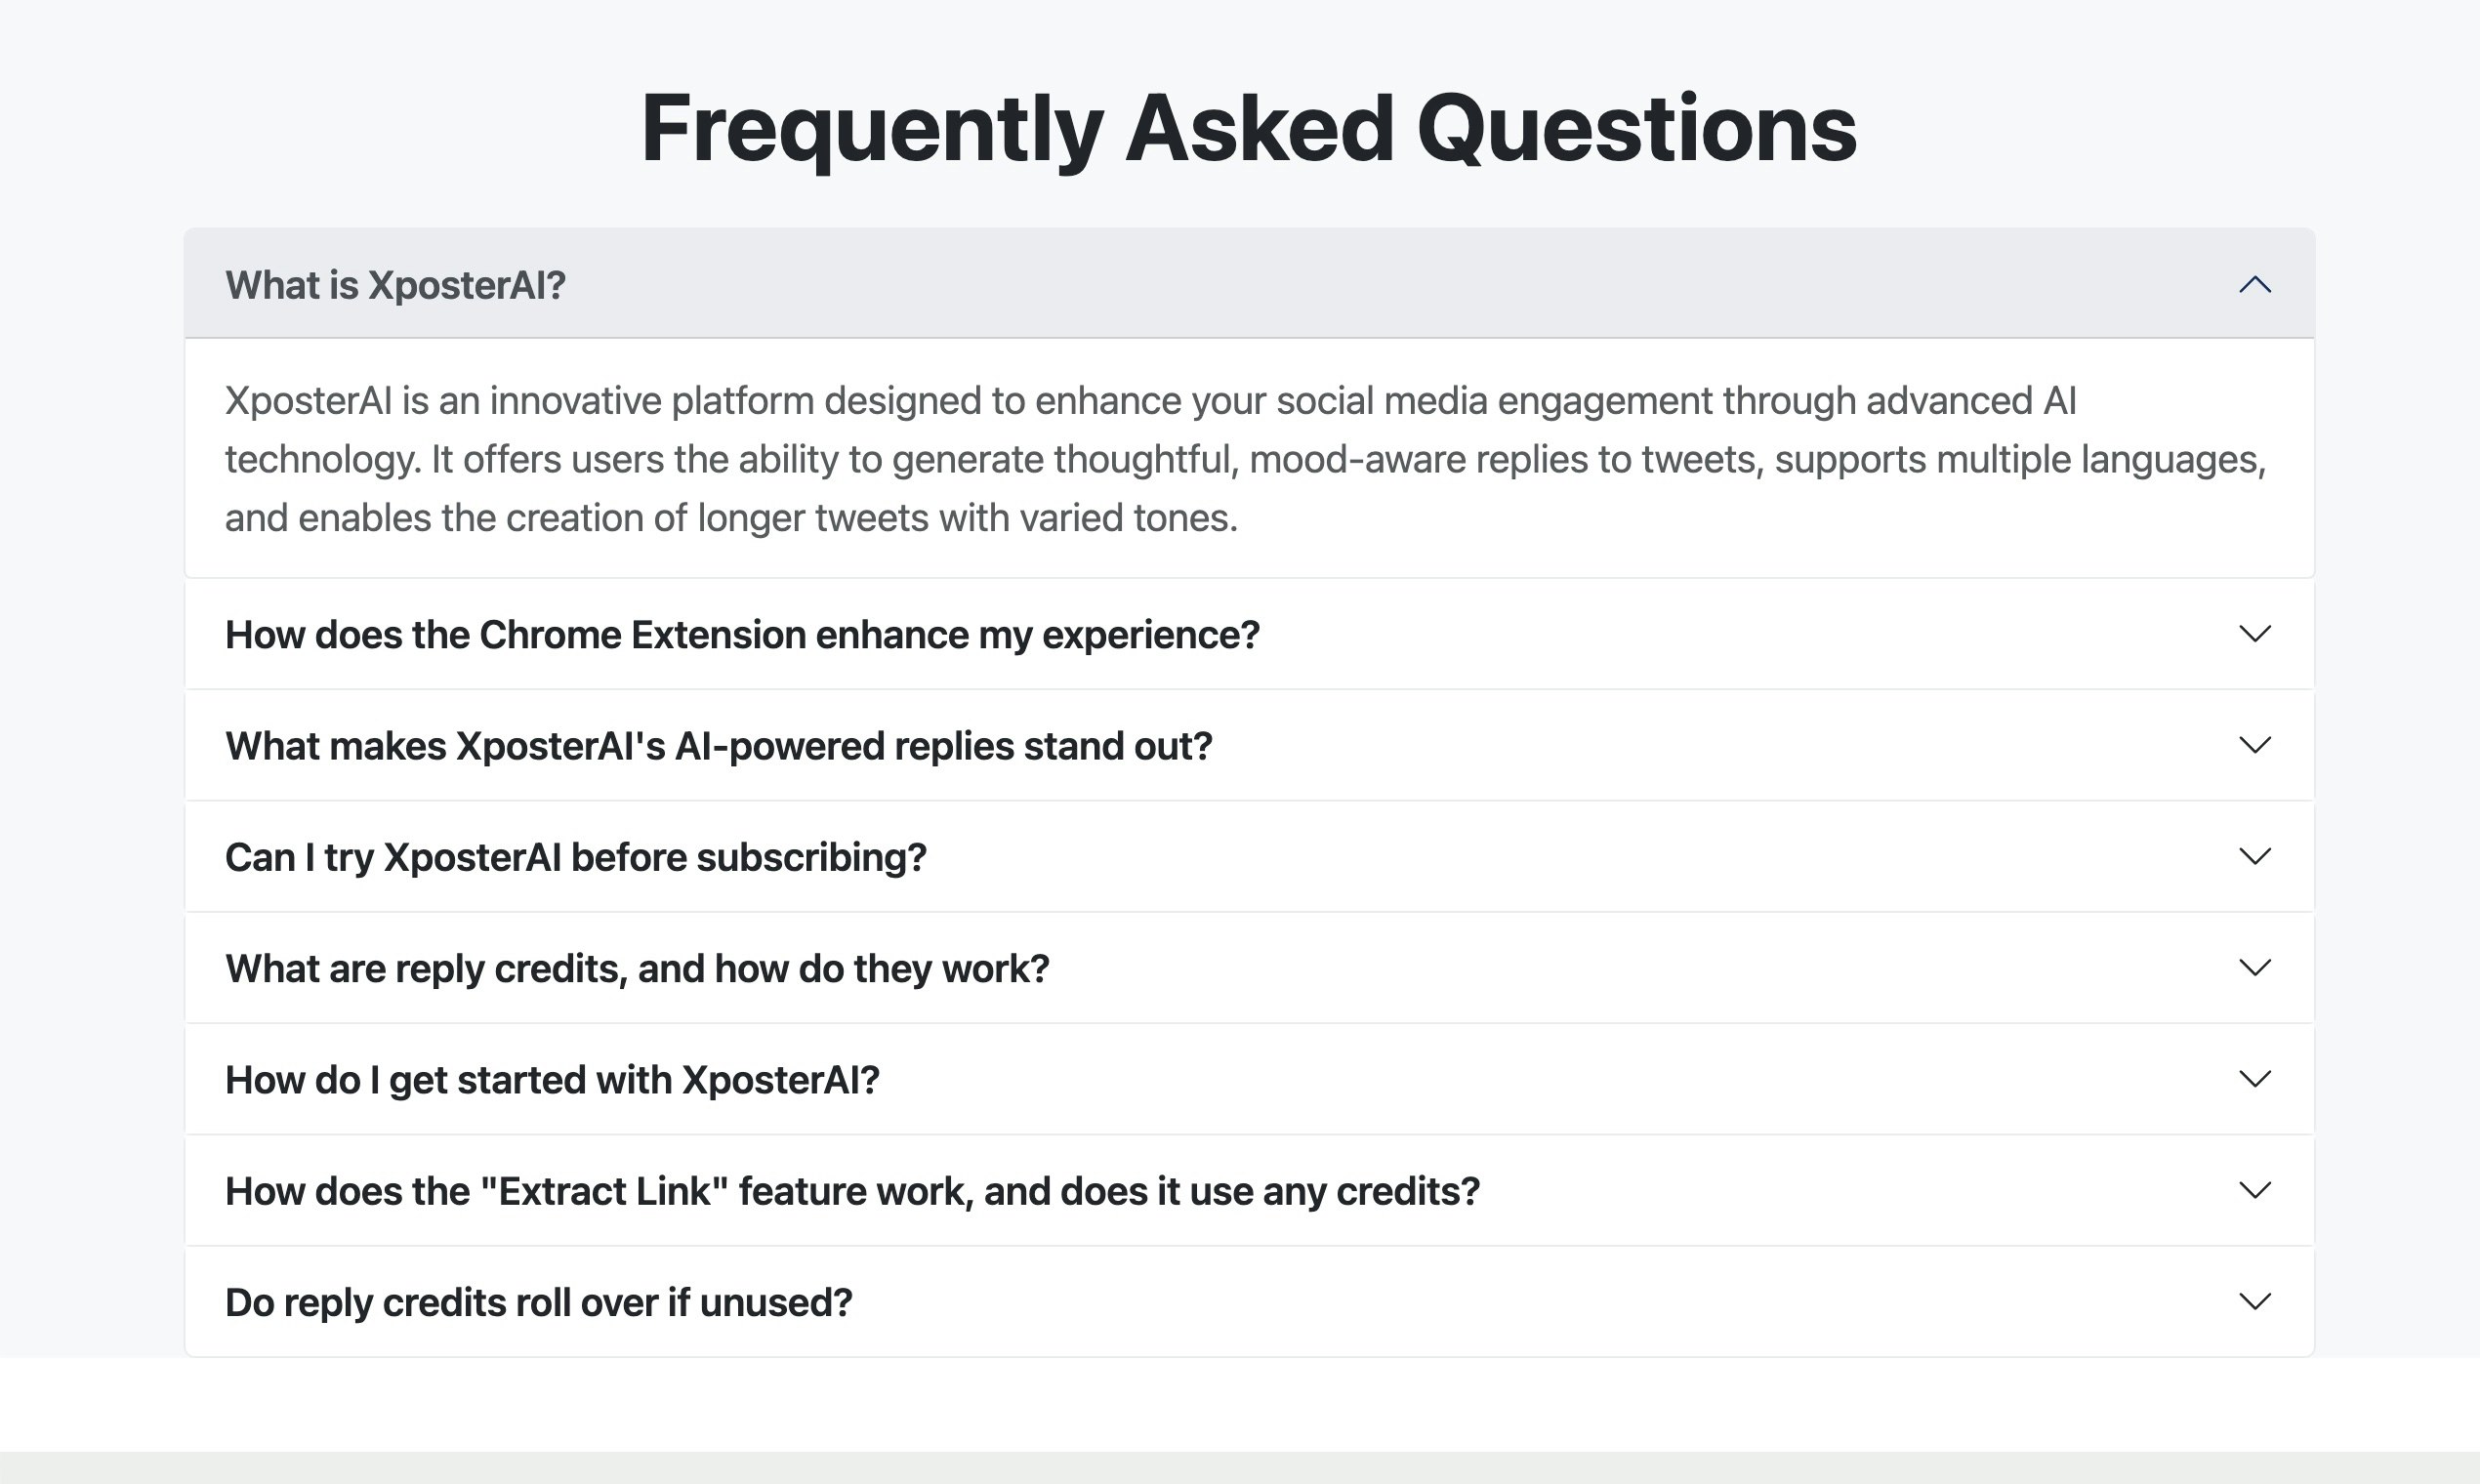This screenshot has height=1484, width=2480.
Task: Click the XposterAI description answer text
Action: (1245, 459)
